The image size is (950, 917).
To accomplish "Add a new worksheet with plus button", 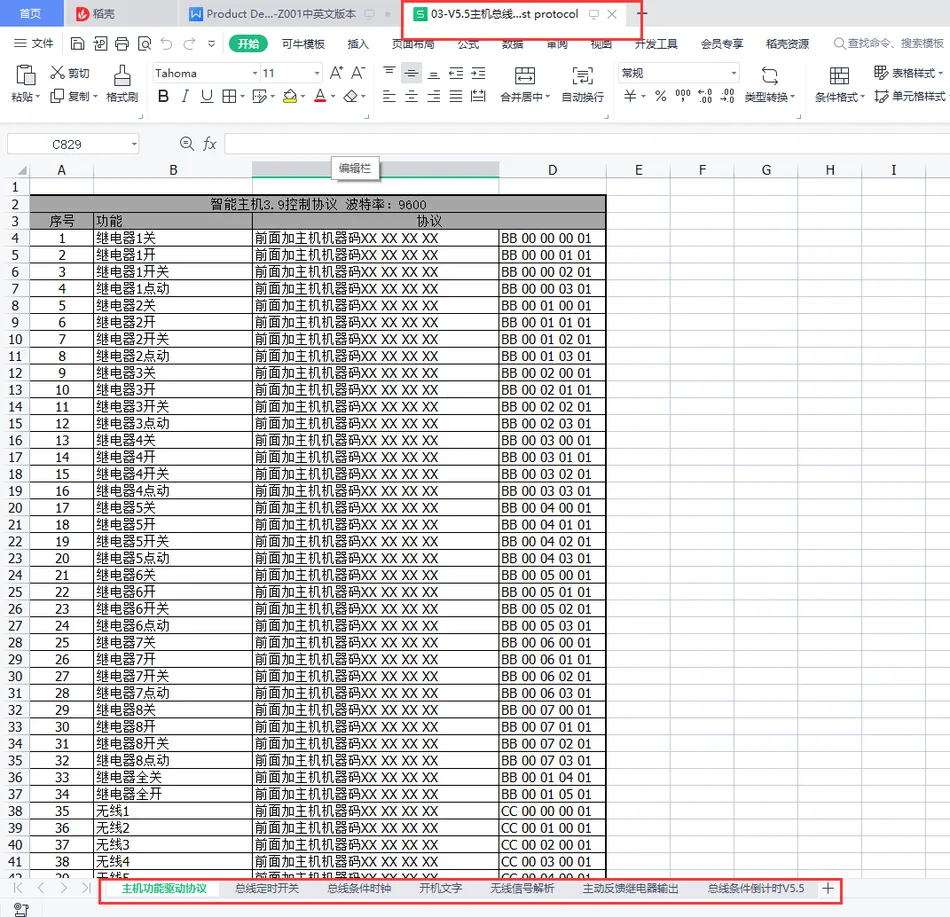I will 828,889.
